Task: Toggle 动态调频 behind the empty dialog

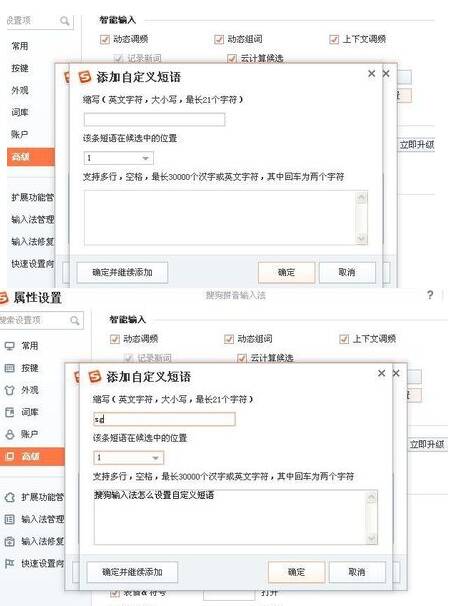Action: [105, 39]
